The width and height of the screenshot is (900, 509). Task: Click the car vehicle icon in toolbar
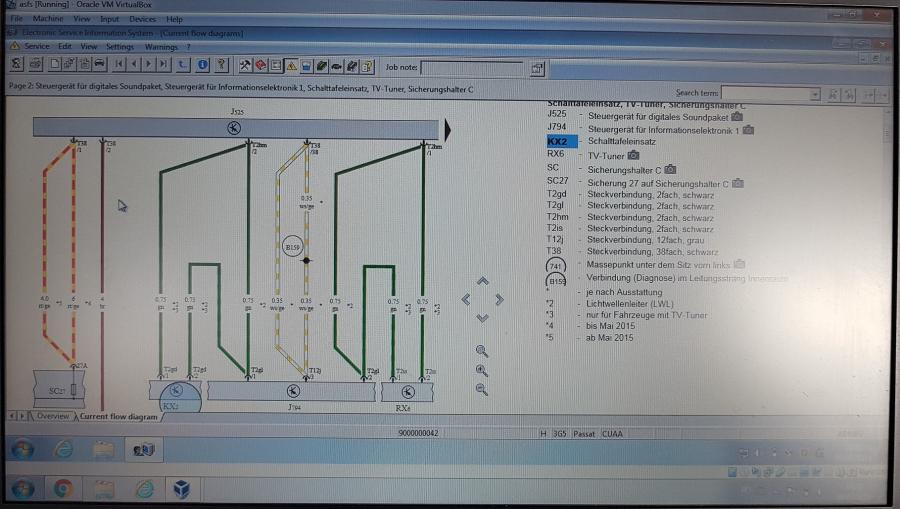99,64
